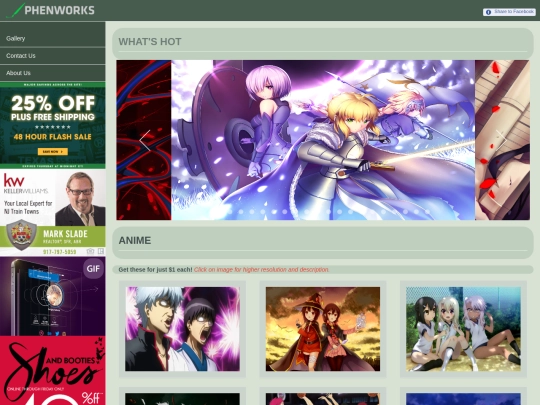The width and height of the screenshot is (540, 405).
Task: Open the witch hat girls sunset thumbnail
Action: tap(323, 329)
